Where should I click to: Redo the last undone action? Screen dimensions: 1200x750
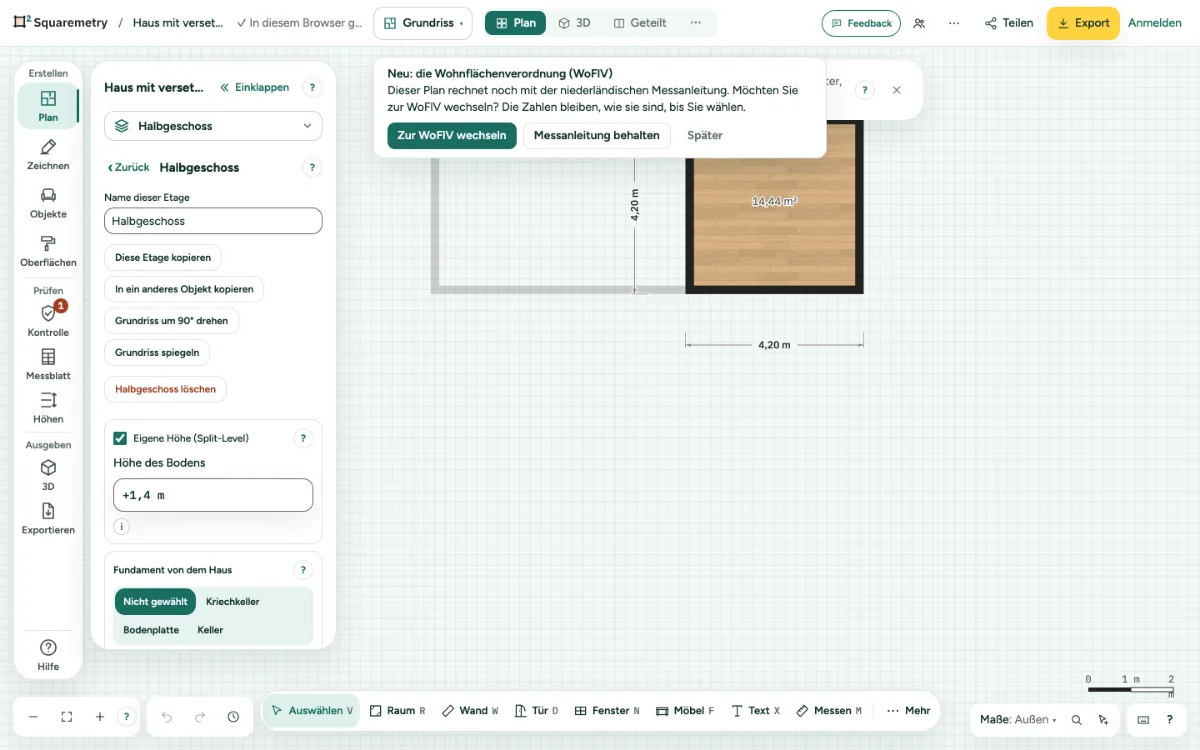pos(200,717)
